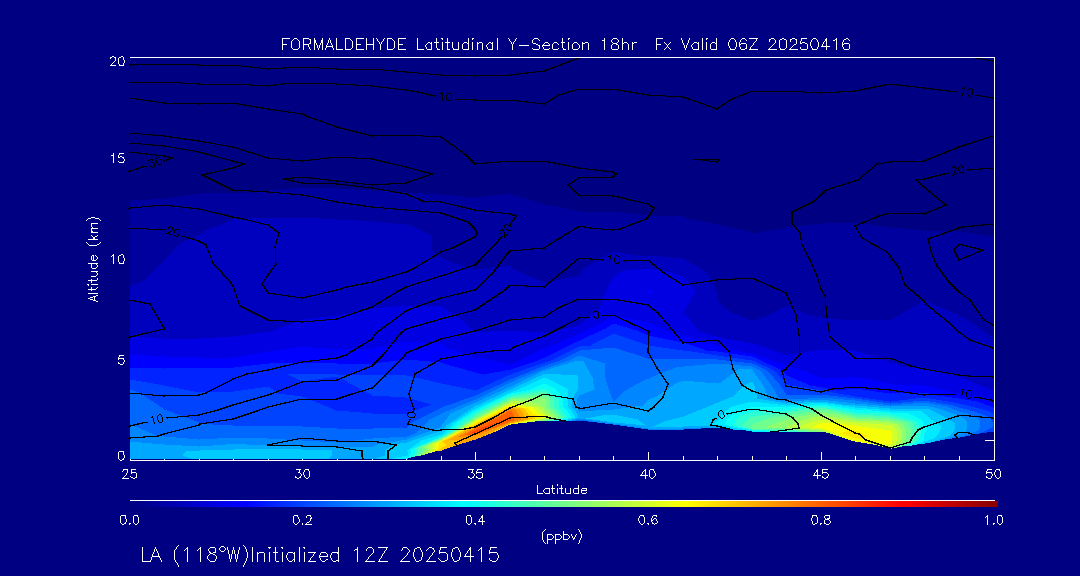The image size is (1080, 576).
Task: Click the colorbar tick label 0.4
Action: pyautogui.click(x=475, y=520)
